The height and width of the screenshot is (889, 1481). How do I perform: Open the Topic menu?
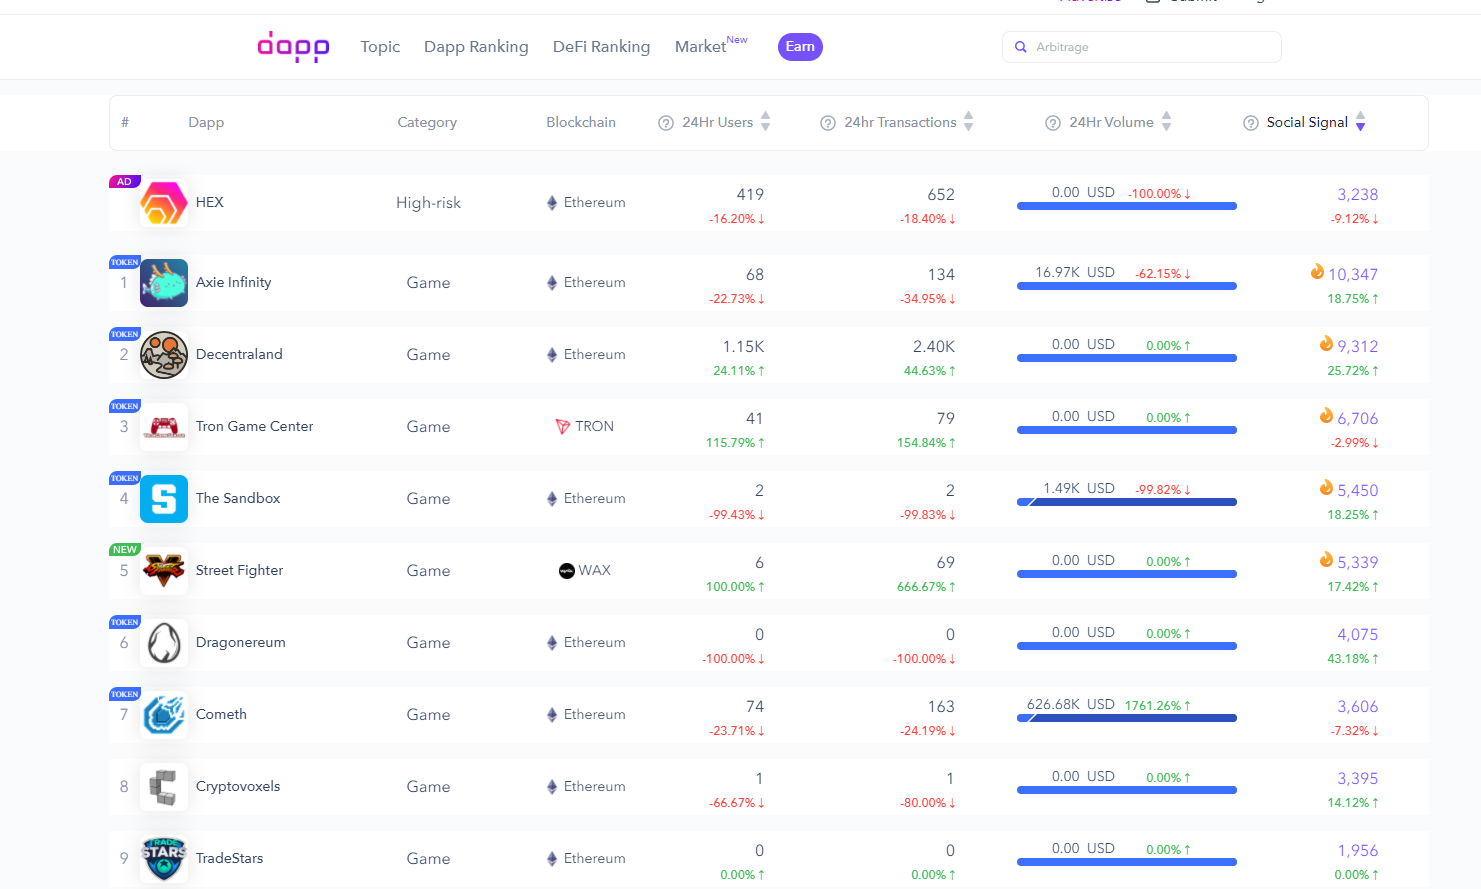pyautogui.click(x=380, y=47)
